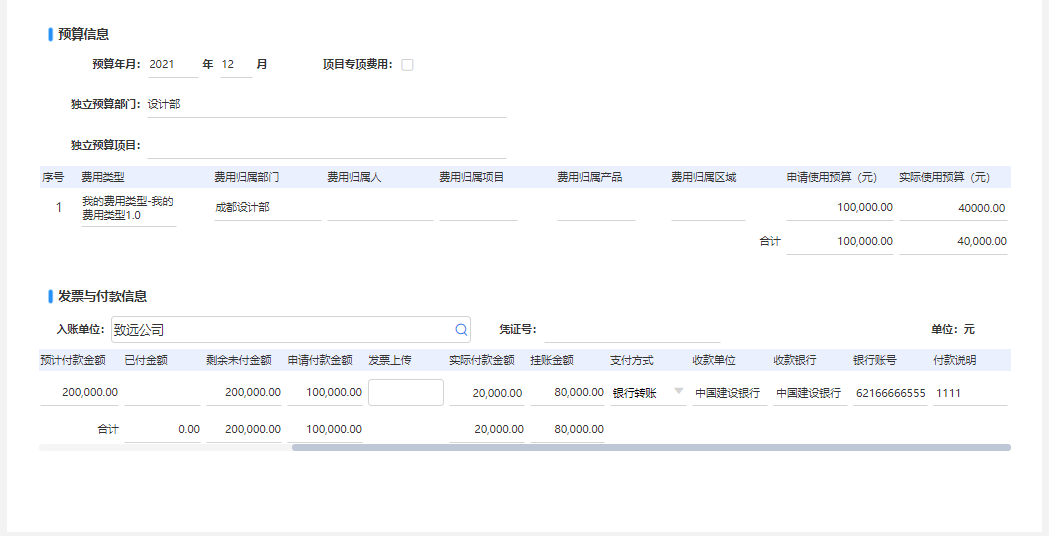Click the 预算信息 section heading

(x=84, y=34)
